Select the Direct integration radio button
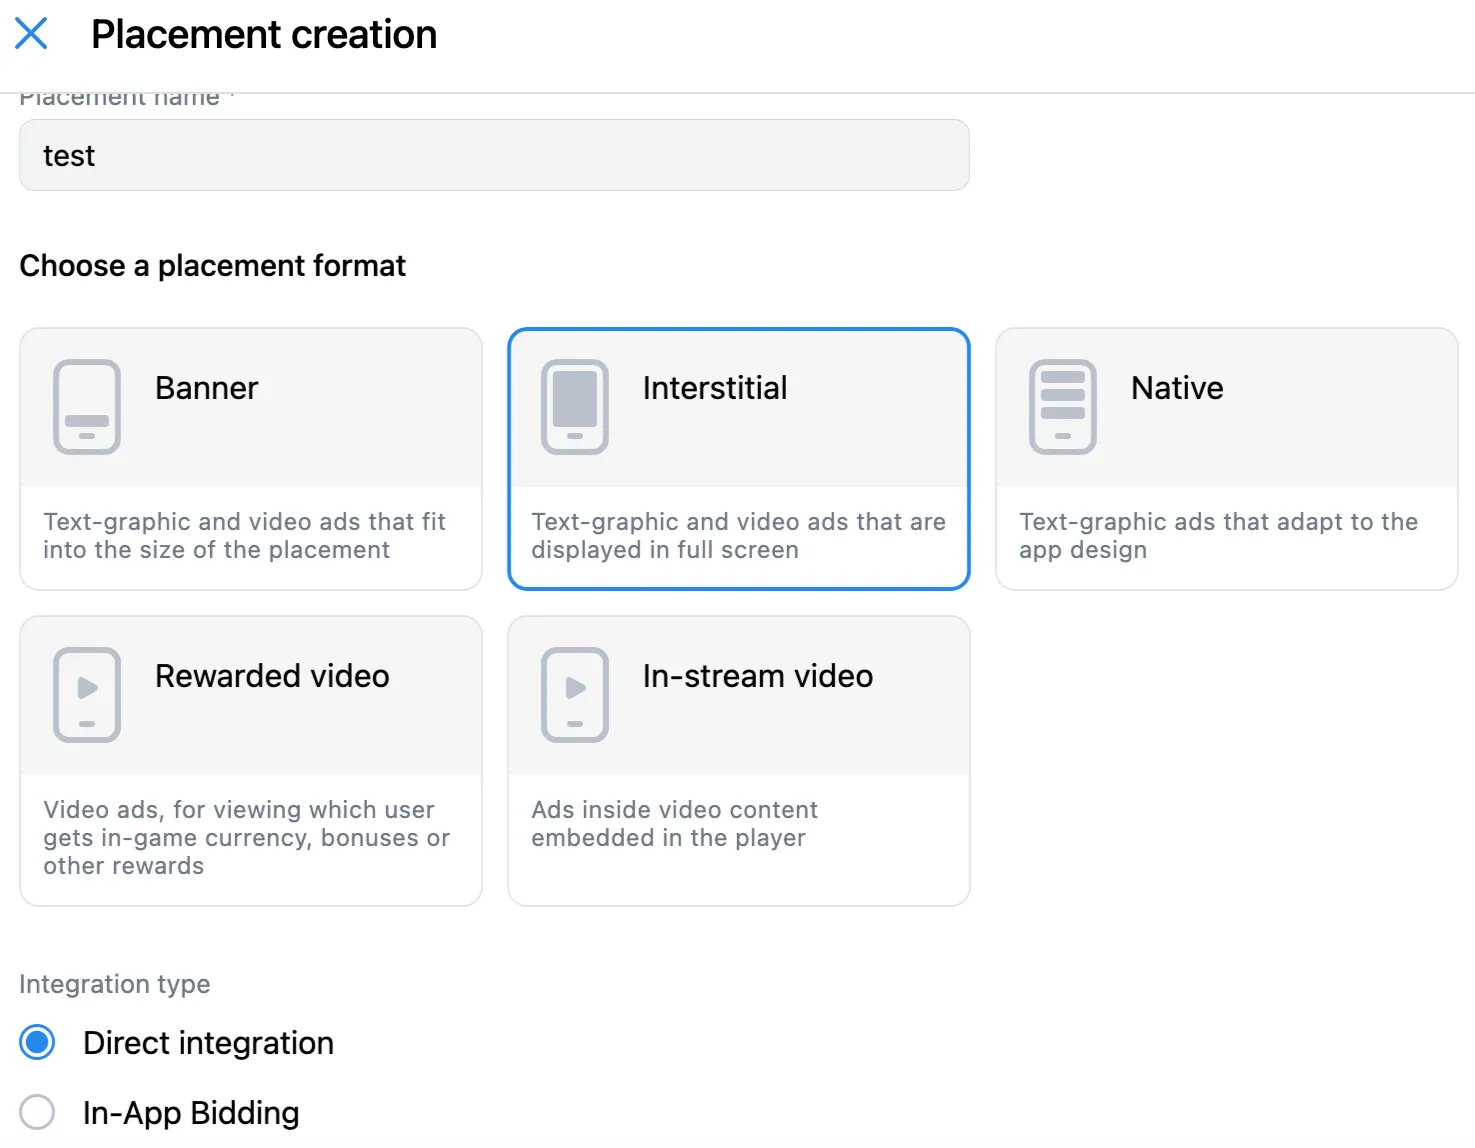Image resolution: width=1475 pixels, height=1148 pixels. 36,1042
